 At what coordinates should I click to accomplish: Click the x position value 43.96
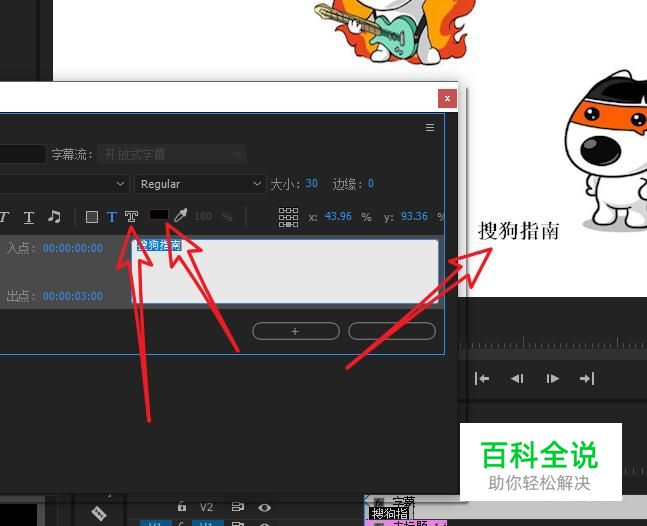click(x=338, y=217)
